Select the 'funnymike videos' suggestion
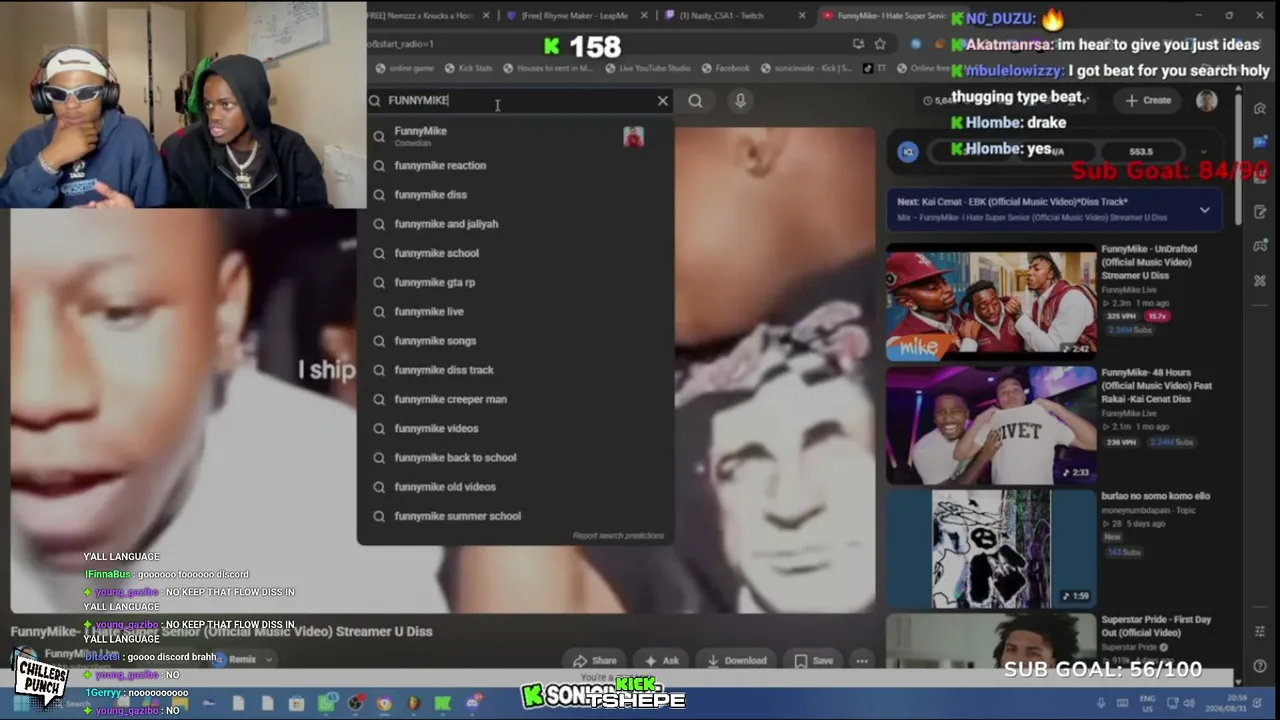This screenshot has height=720, width=1280. click(x=515, y=428)
